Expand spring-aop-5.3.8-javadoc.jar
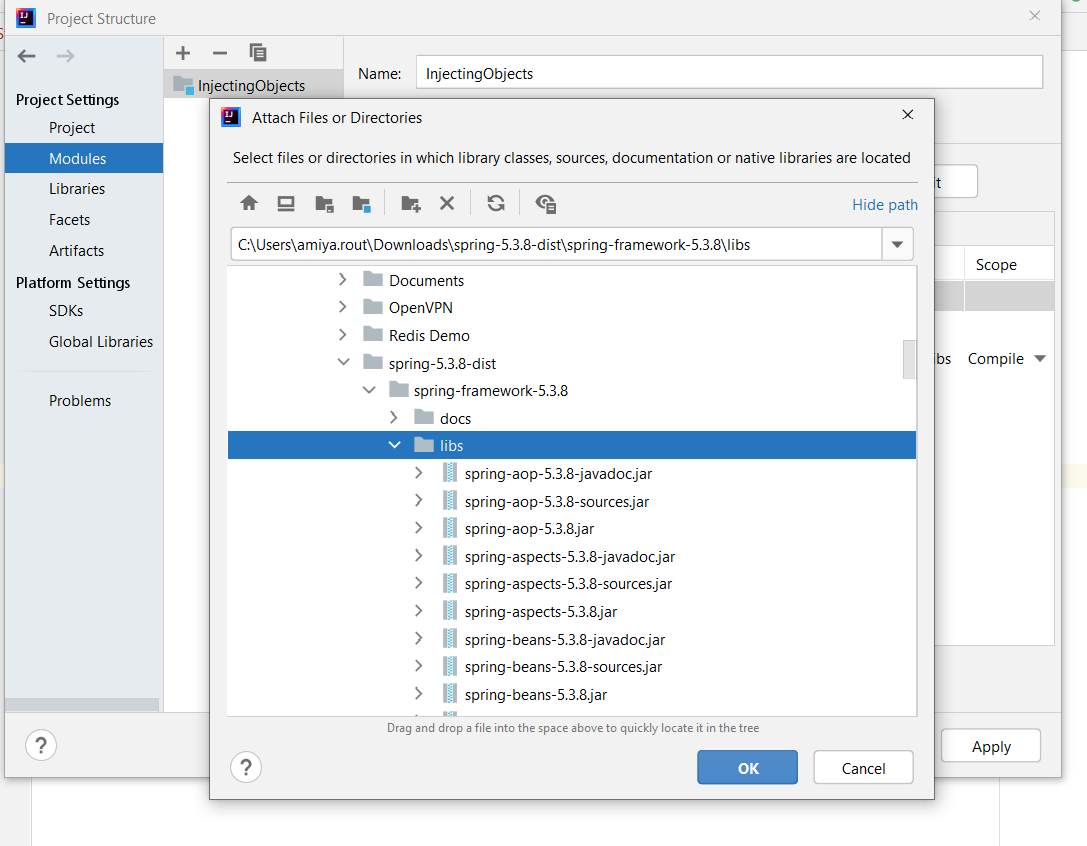 [419, 473]
